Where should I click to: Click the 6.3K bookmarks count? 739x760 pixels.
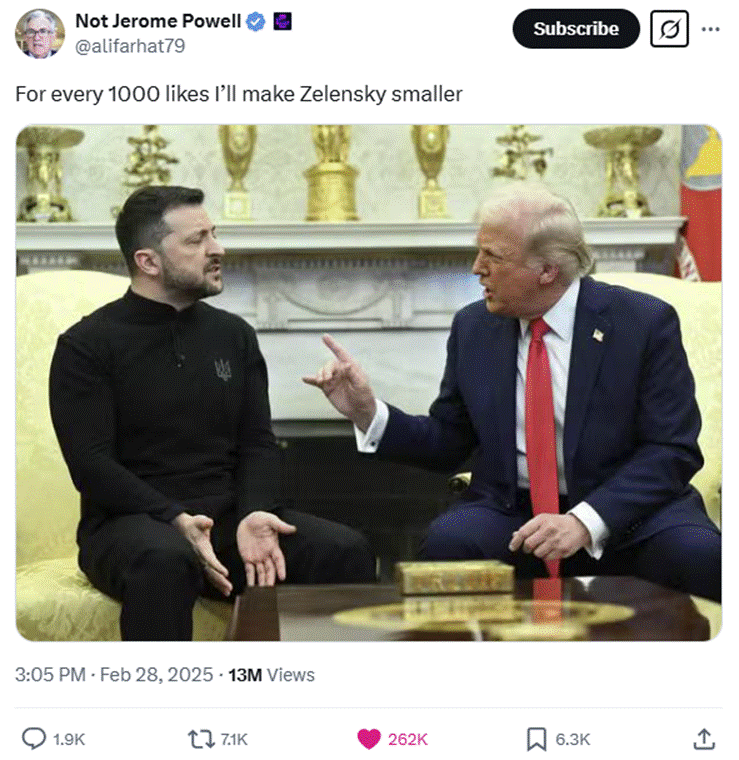coord(572,740)
